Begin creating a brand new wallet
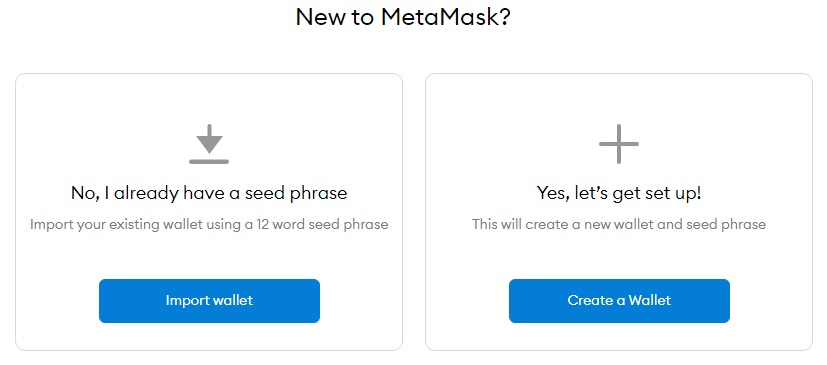 619,301
